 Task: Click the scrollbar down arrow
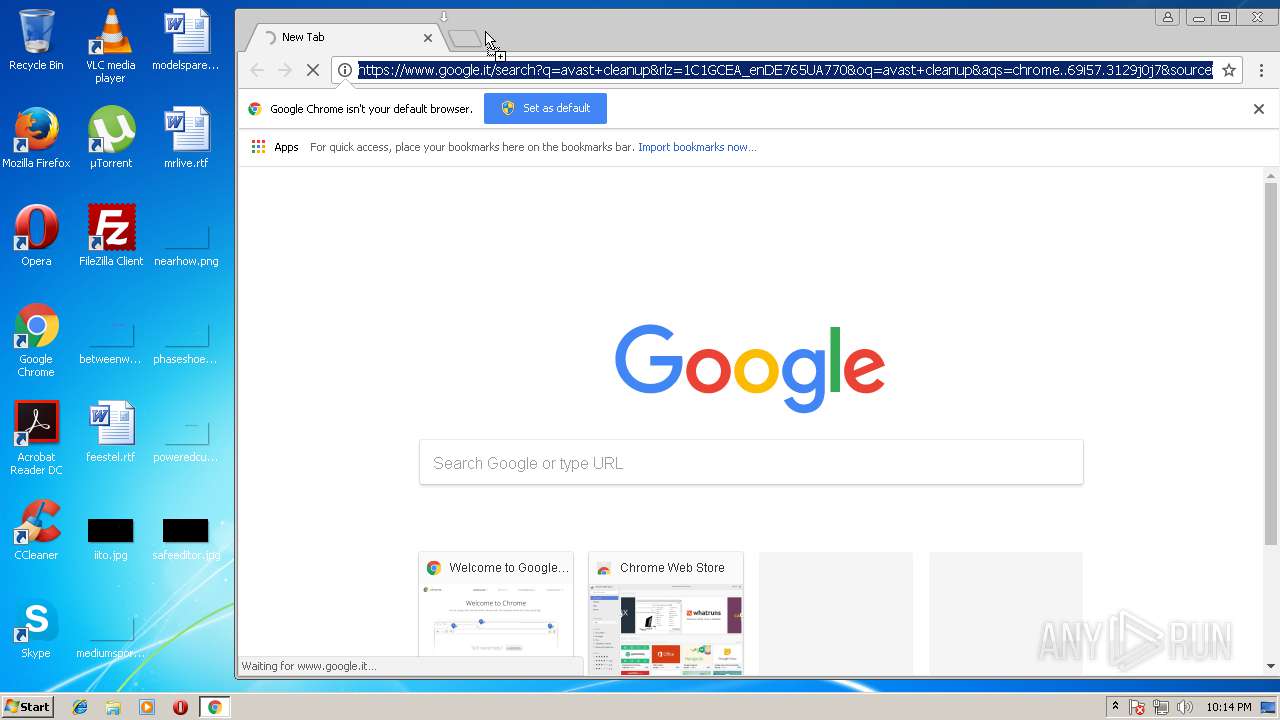(1271, 666)
